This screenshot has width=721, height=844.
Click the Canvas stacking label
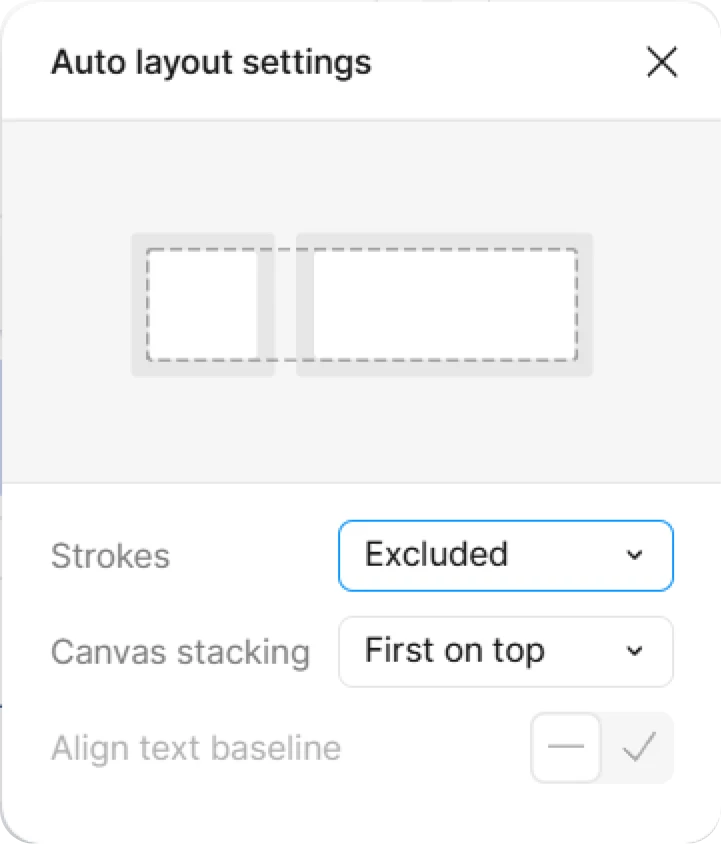click(180, 653)
